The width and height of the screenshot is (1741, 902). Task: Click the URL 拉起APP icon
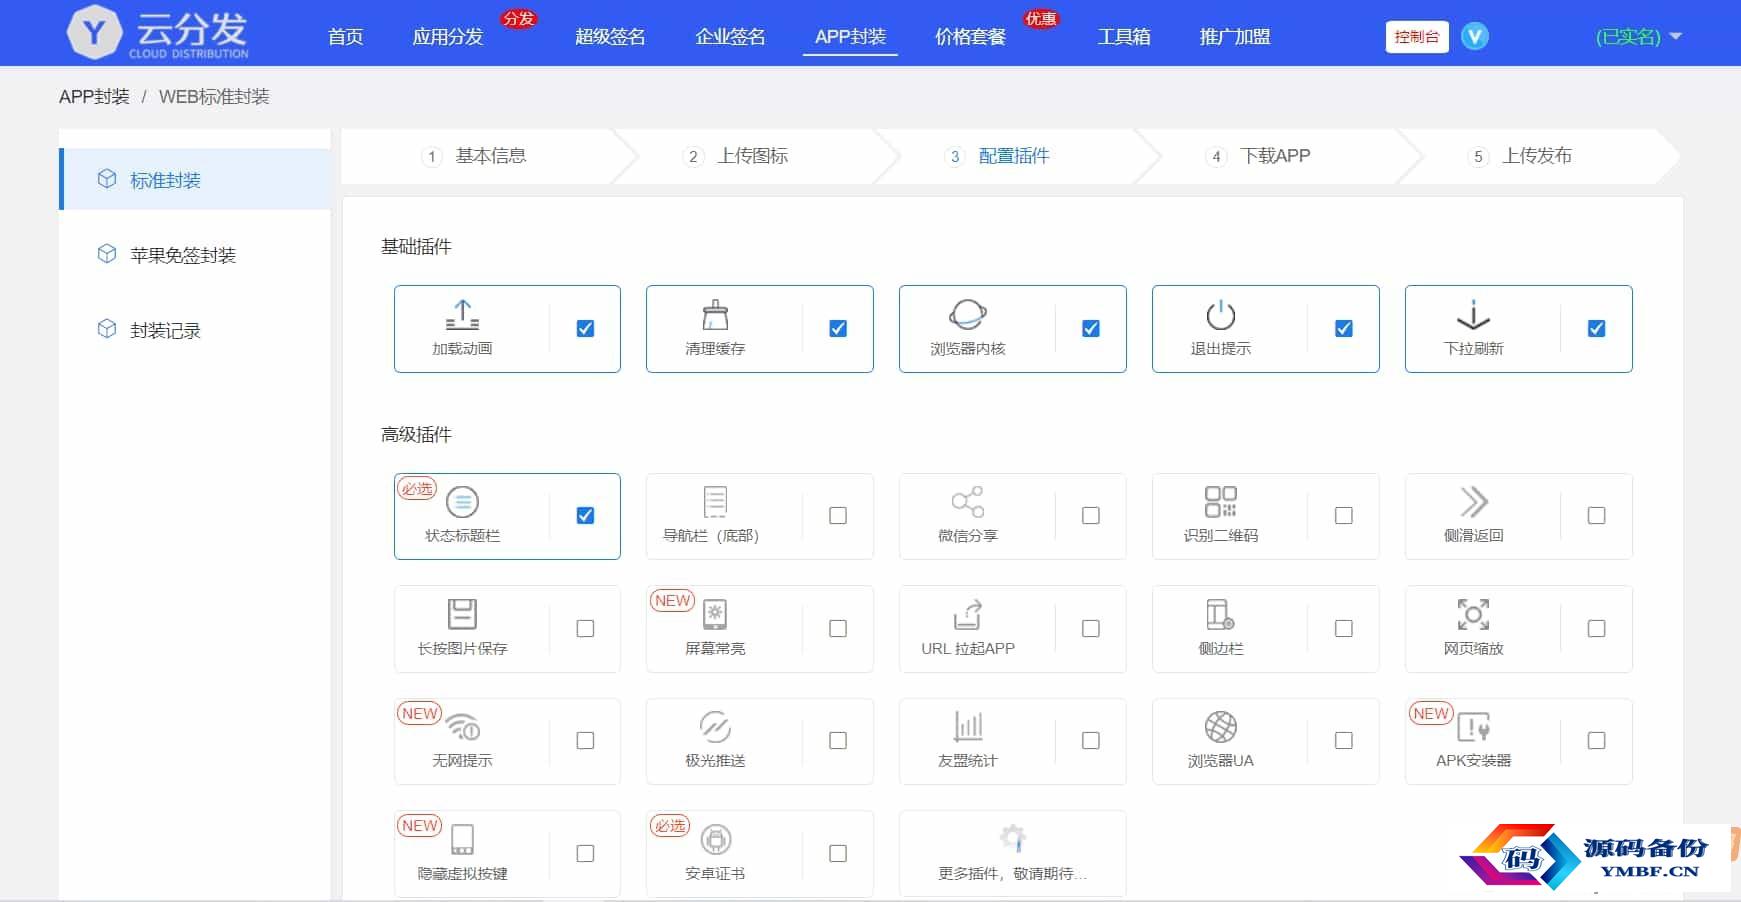click(x=968, y=614)
